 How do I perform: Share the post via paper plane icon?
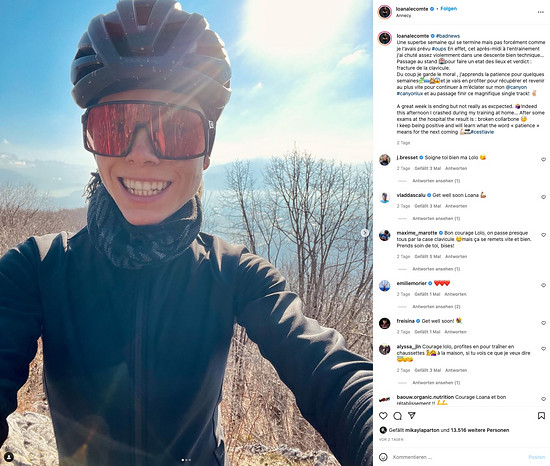tap(412, 416)
